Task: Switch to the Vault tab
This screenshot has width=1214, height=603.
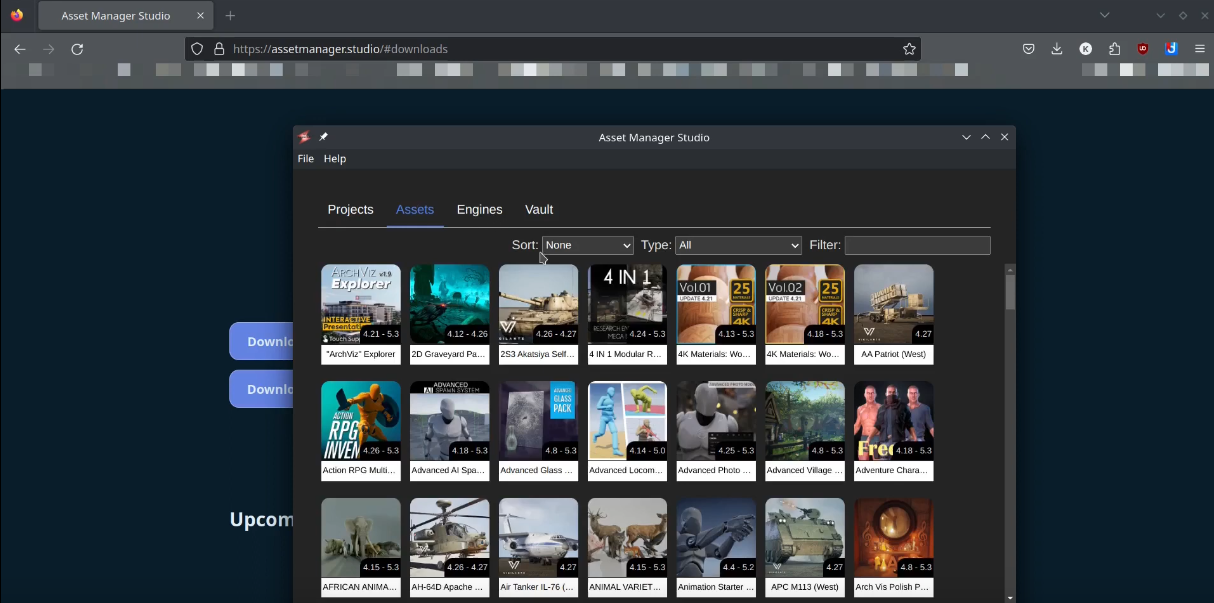Action: pos(539,210)
